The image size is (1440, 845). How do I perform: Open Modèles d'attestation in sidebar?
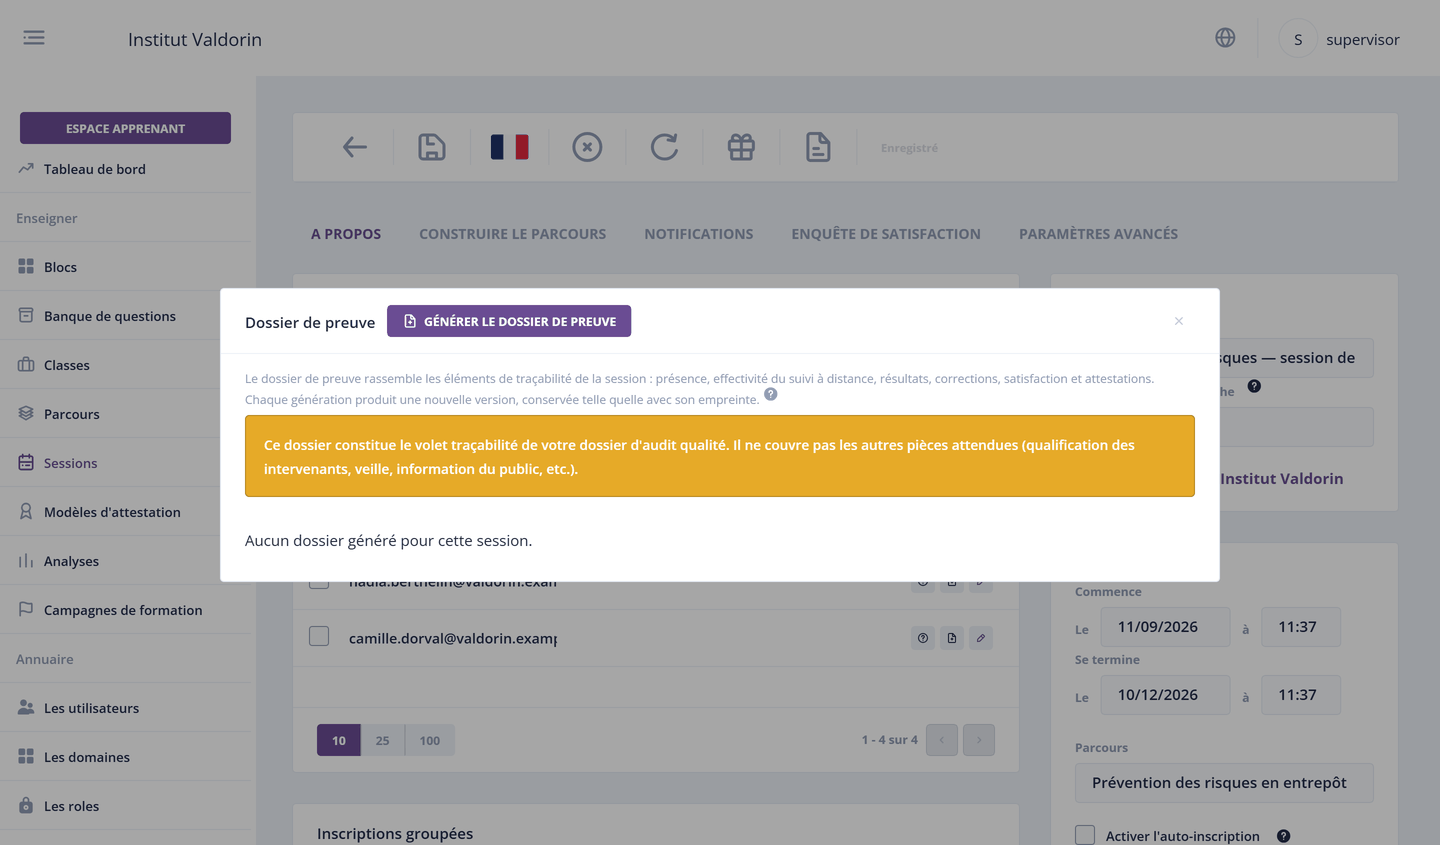112,512
